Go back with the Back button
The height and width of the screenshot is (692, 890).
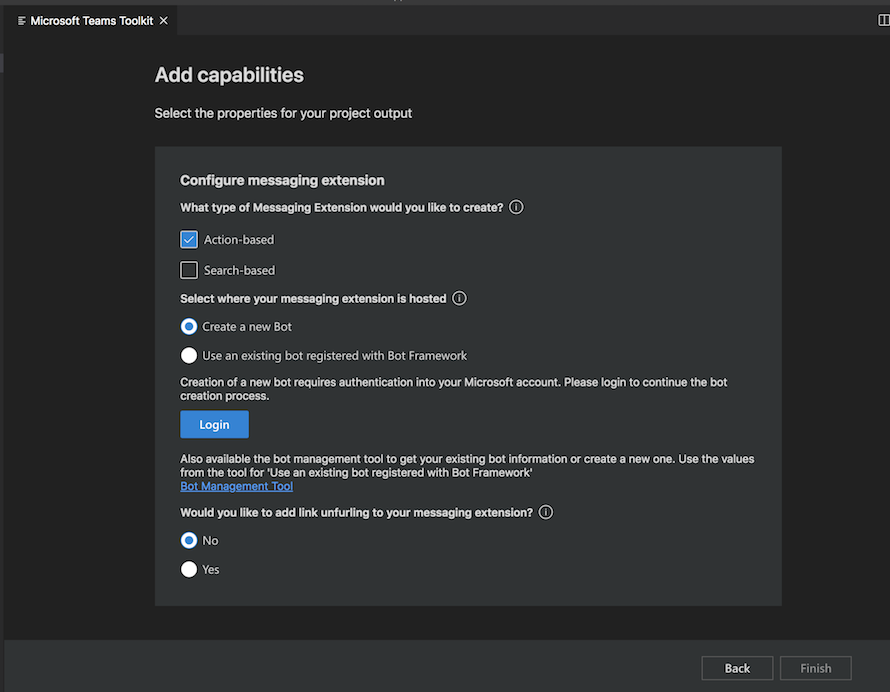(737, 668)
